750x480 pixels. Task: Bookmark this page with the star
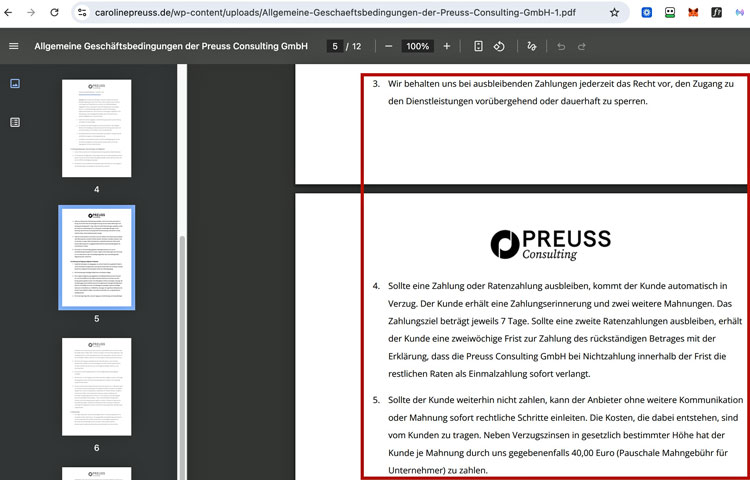pyautogui.click(x=614, y=13)
